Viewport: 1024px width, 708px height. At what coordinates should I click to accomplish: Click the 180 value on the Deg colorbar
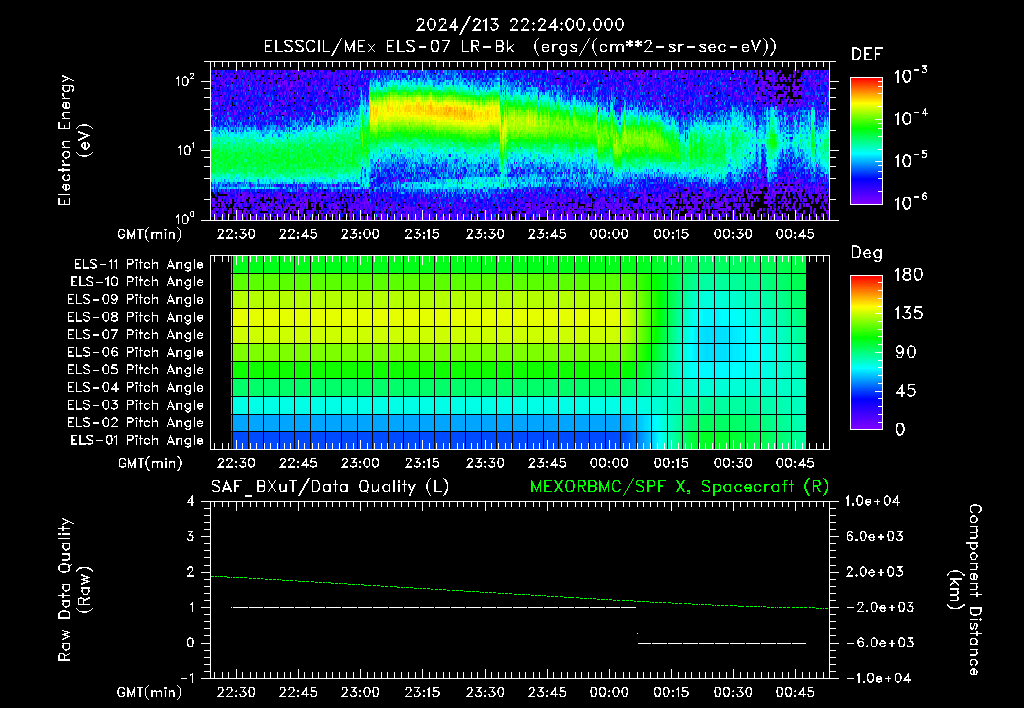(908, 275)
